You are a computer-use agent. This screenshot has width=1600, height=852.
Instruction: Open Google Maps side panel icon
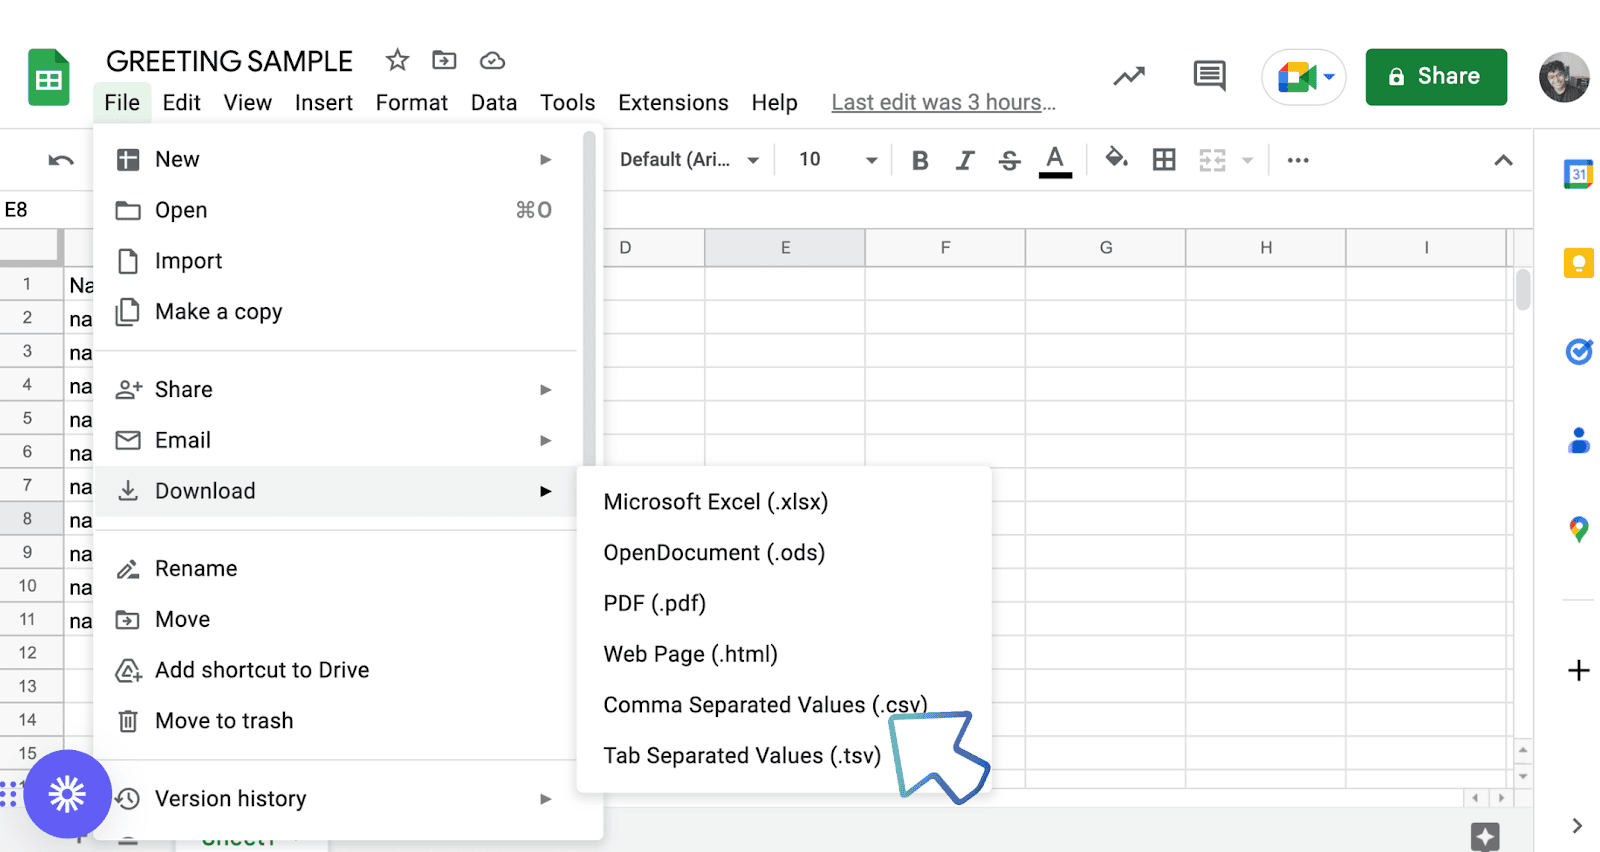point(1578,529)
